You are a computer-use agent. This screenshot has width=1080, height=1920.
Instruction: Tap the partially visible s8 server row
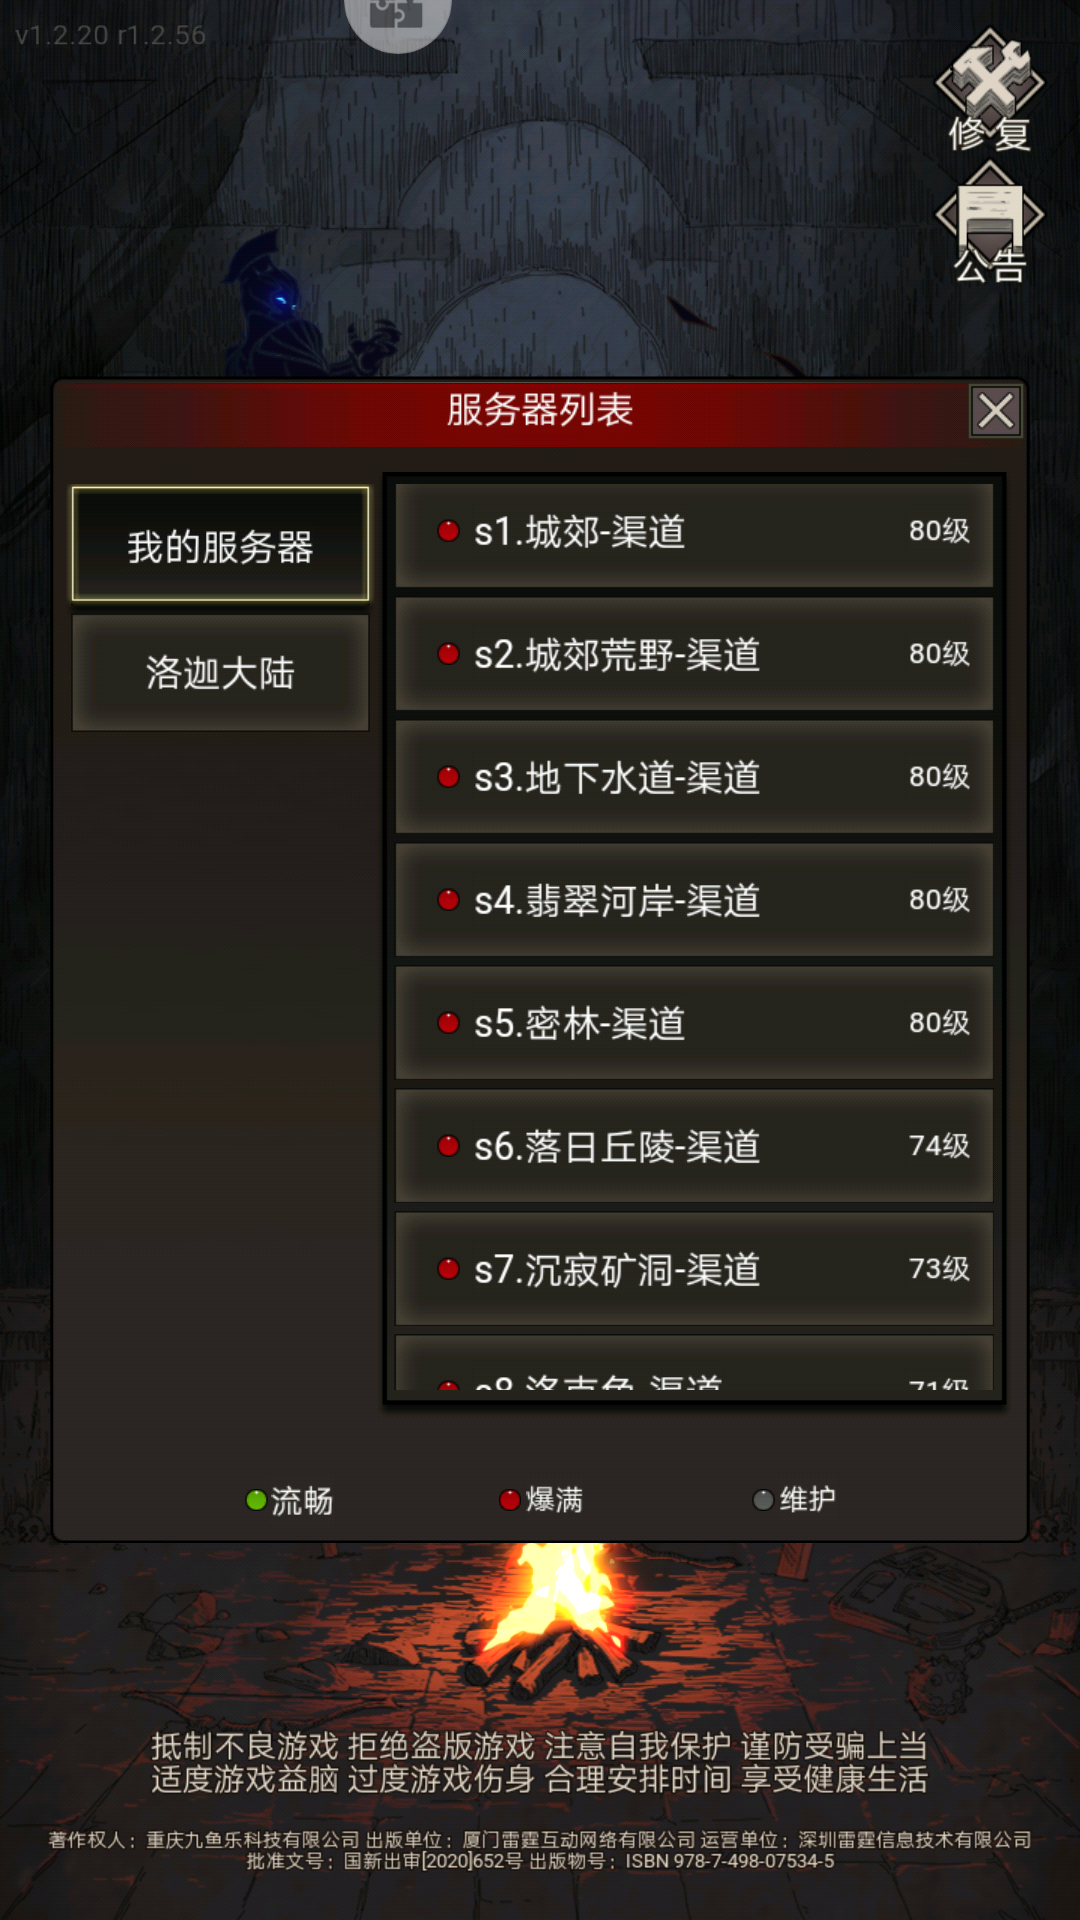pyautogui.click(x=694, y=1363)
